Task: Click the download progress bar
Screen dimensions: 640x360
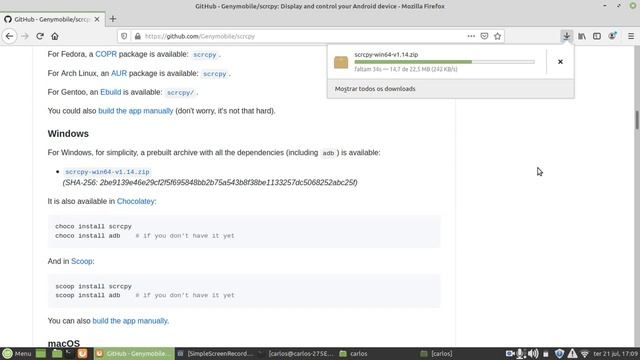Action: pyautogui.click(x=444, y=62)
